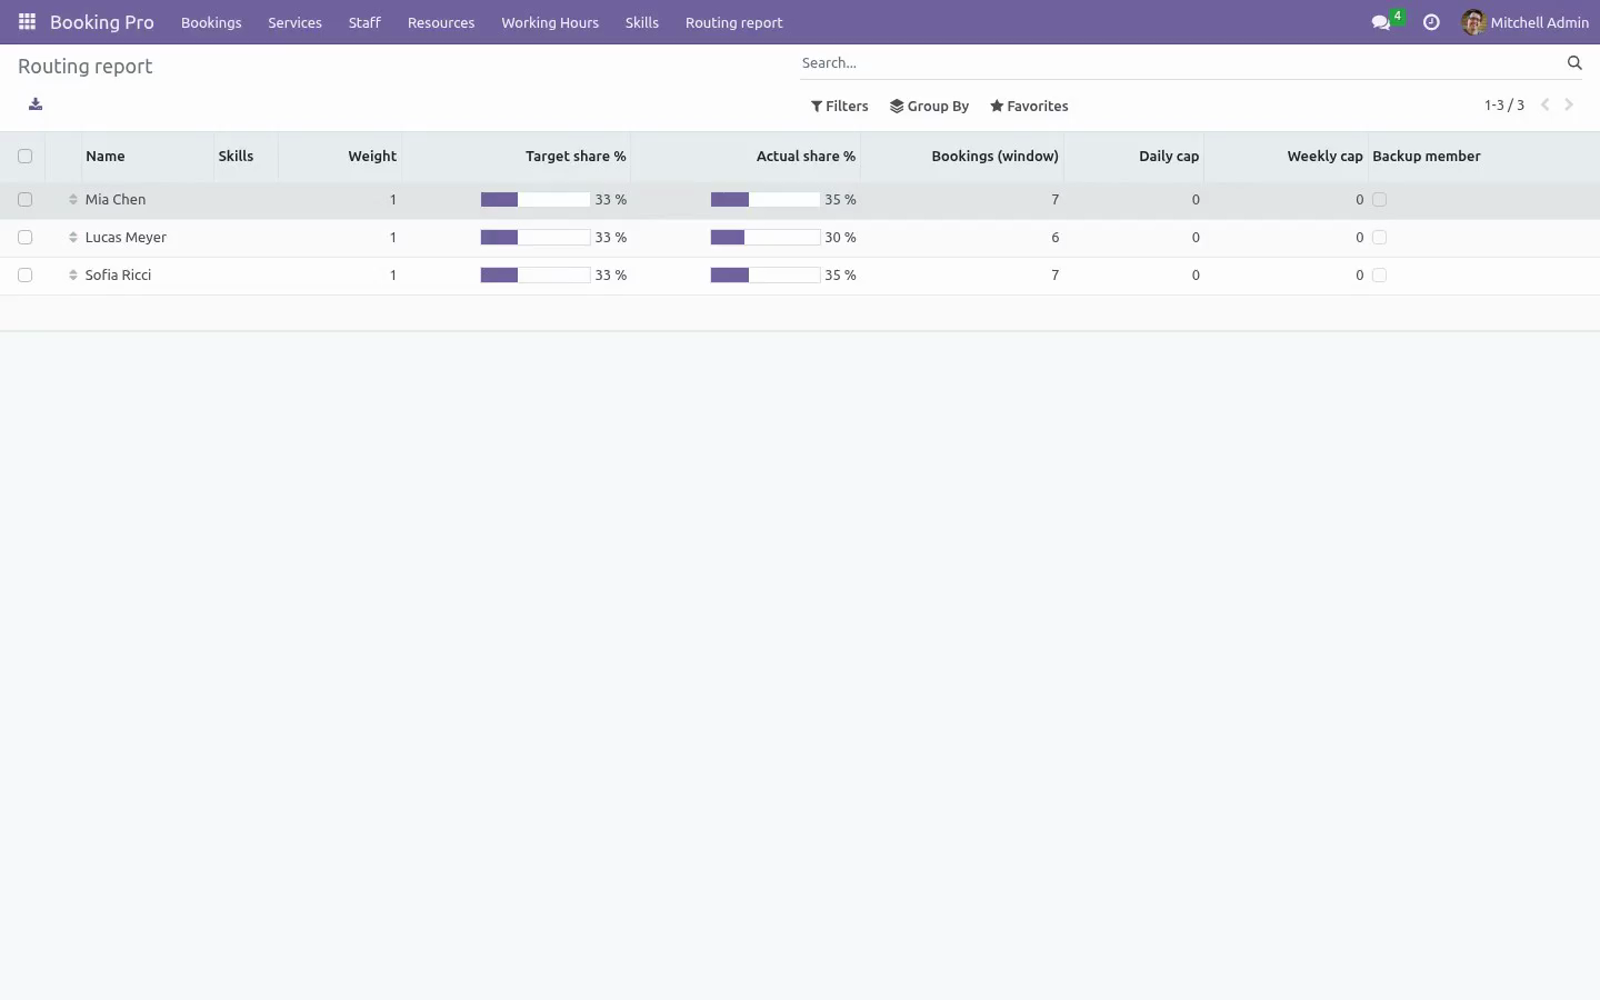Toggle the select-all rows checkbox
The height and width of the screenshot is (1000, 1600).
[x=25, y=156]
